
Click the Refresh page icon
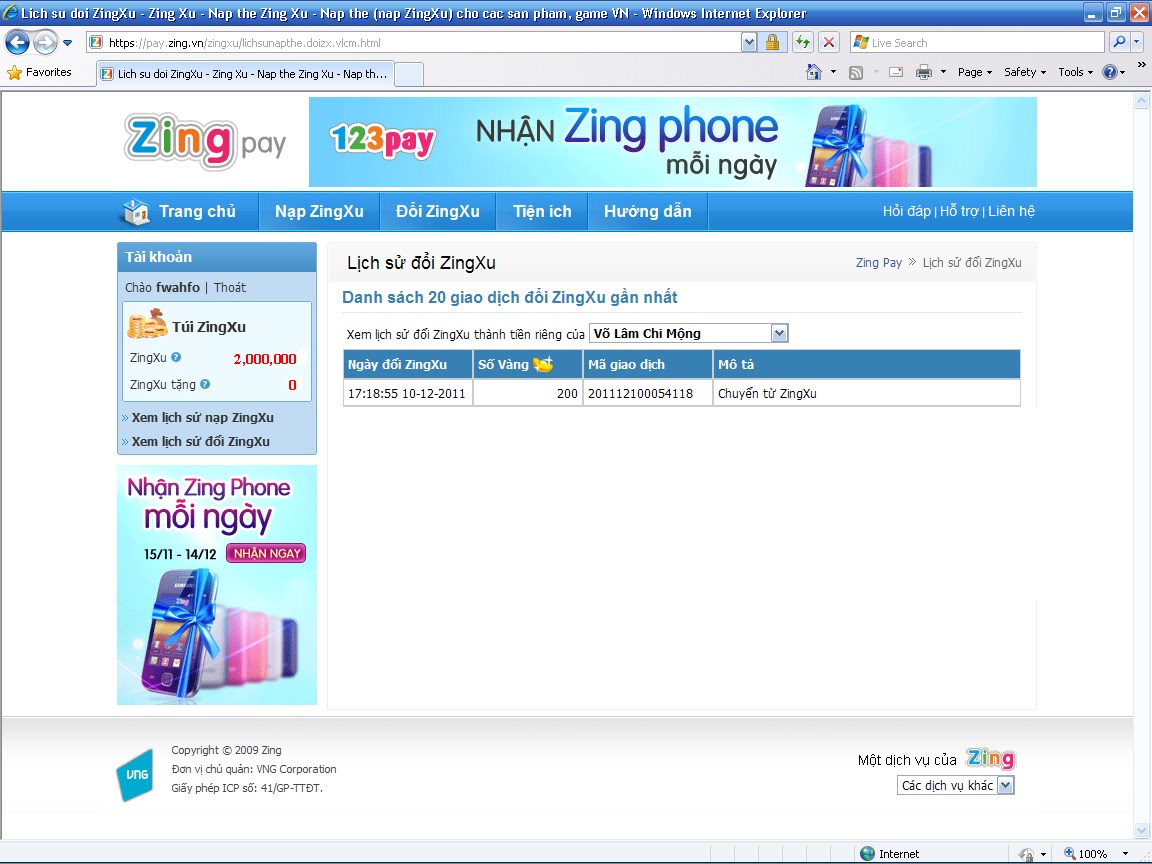click(802, 43)
